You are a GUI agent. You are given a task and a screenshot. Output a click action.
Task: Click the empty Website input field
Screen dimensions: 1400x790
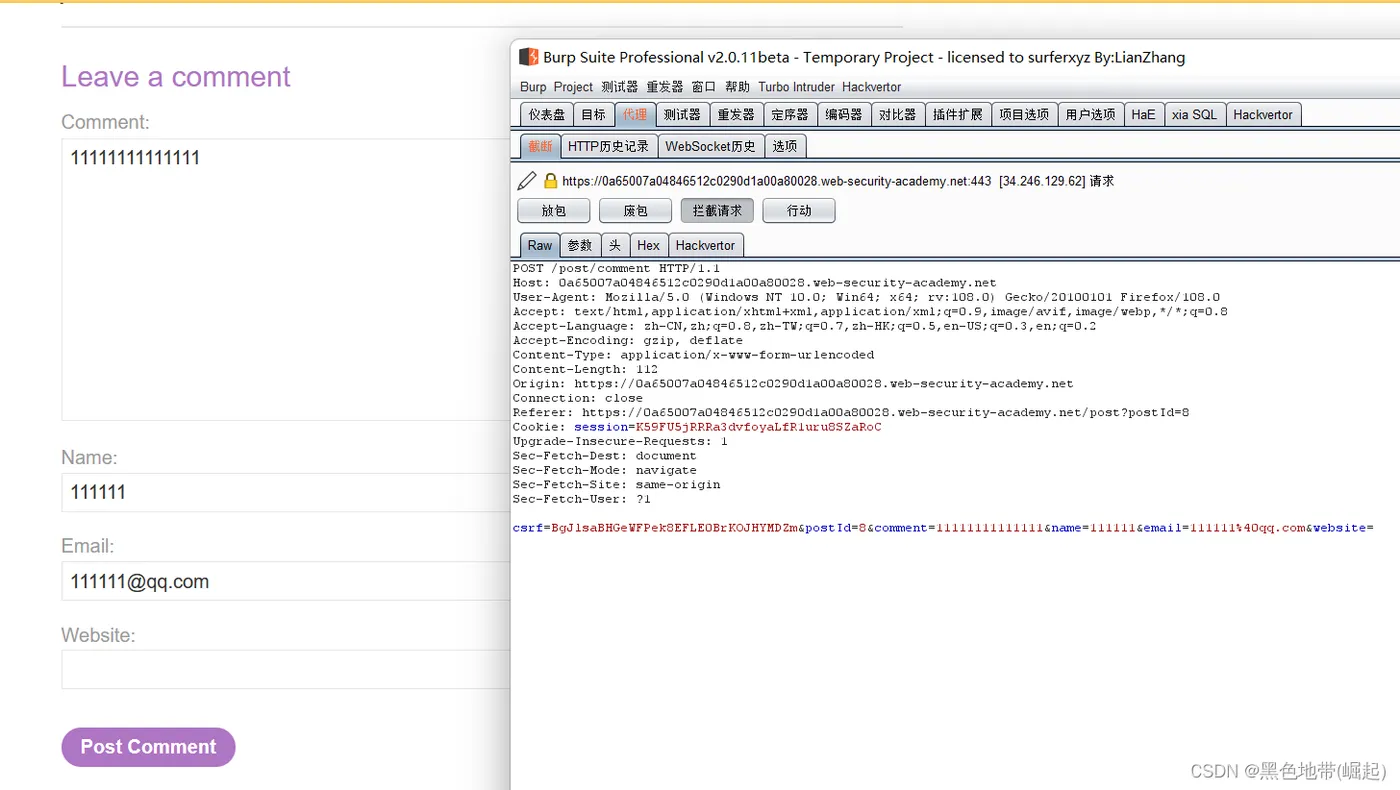(286, 670)
